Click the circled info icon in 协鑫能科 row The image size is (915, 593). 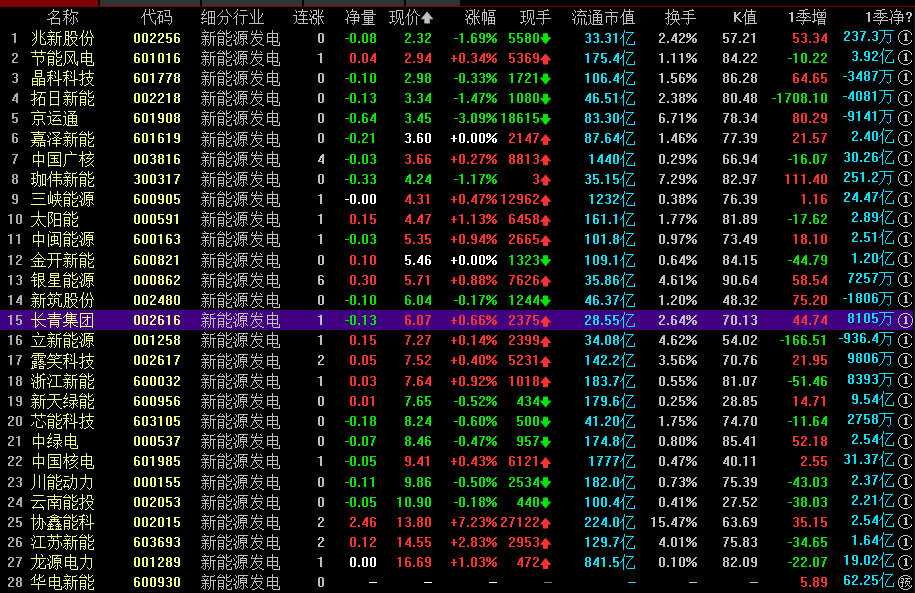point(905,522)
